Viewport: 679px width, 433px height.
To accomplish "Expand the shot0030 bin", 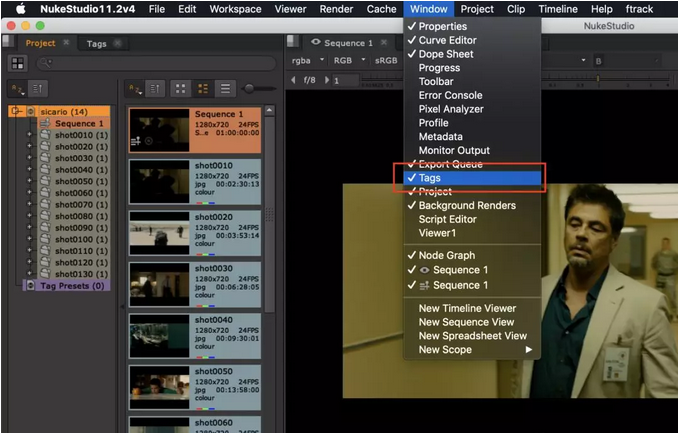I will pyautogui.click(x=29, y=158).
